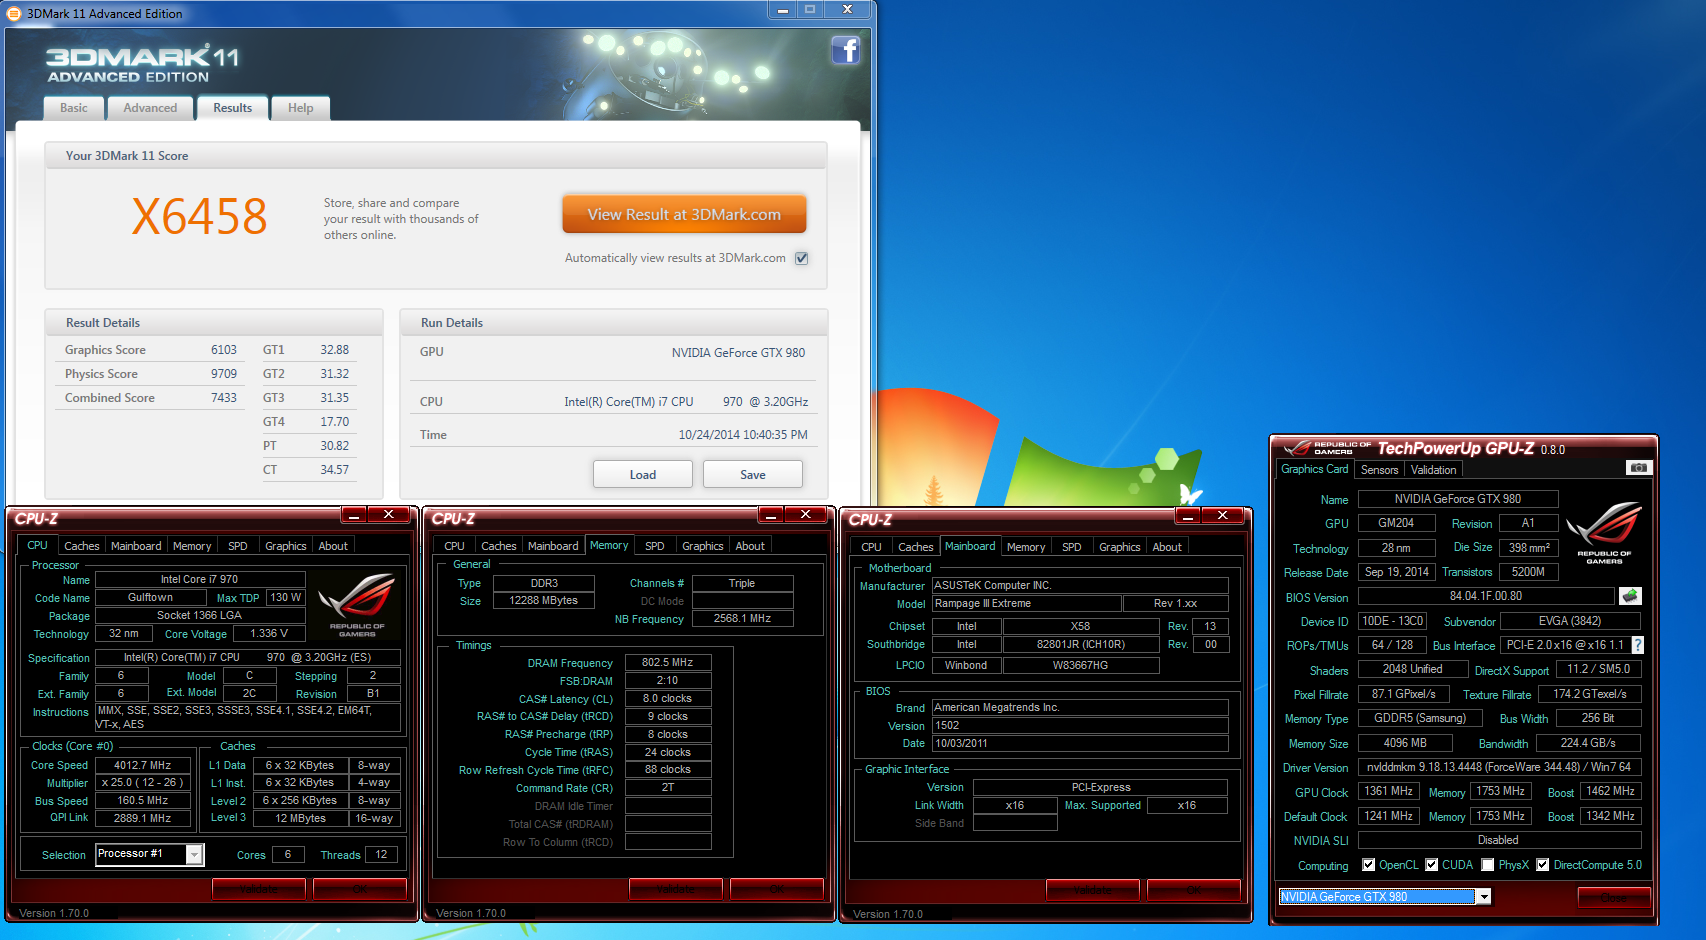1706x940 pixels.
Task: Click the Multiplier value x 25.0 ( 12 - 26 )
Action: (143, 782)
